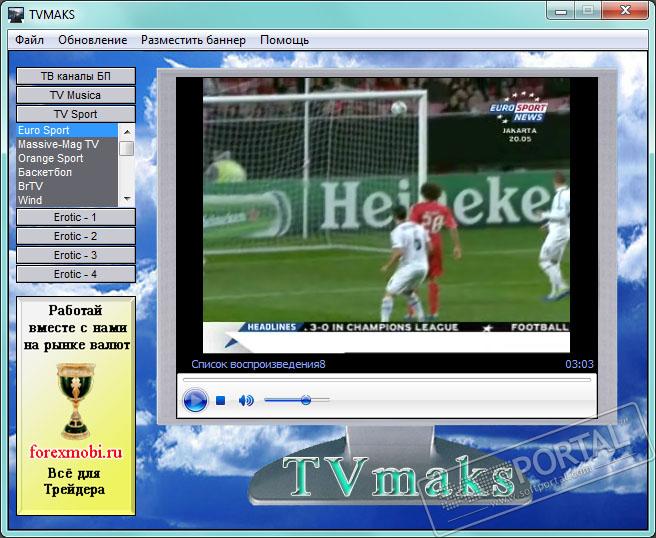656x538 pixels.
Task: Mute audio with the speaker icon
Action: (246, 401)
